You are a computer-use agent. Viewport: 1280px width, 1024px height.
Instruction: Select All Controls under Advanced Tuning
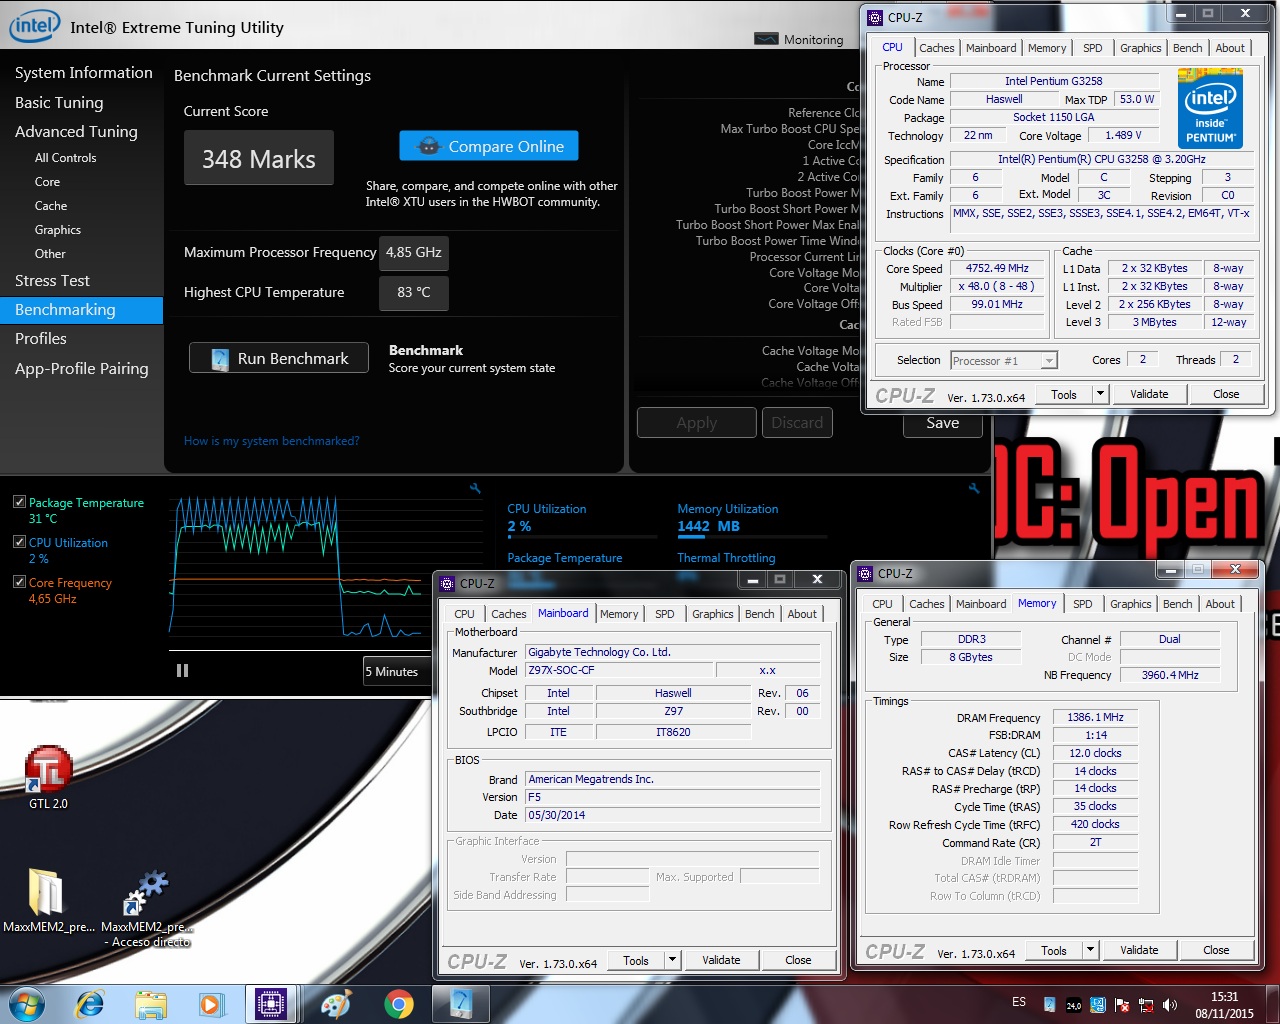point(66,158)
